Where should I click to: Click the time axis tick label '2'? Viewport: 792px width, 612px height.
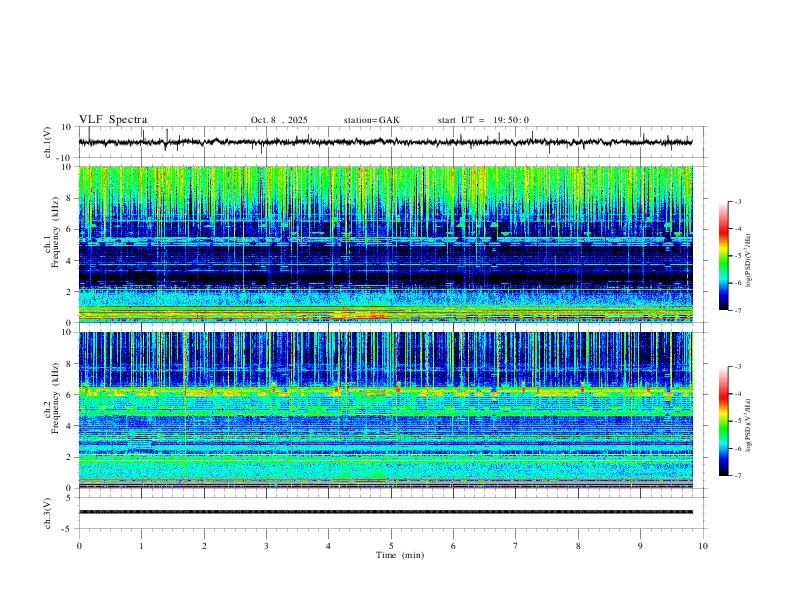(204, 546)
